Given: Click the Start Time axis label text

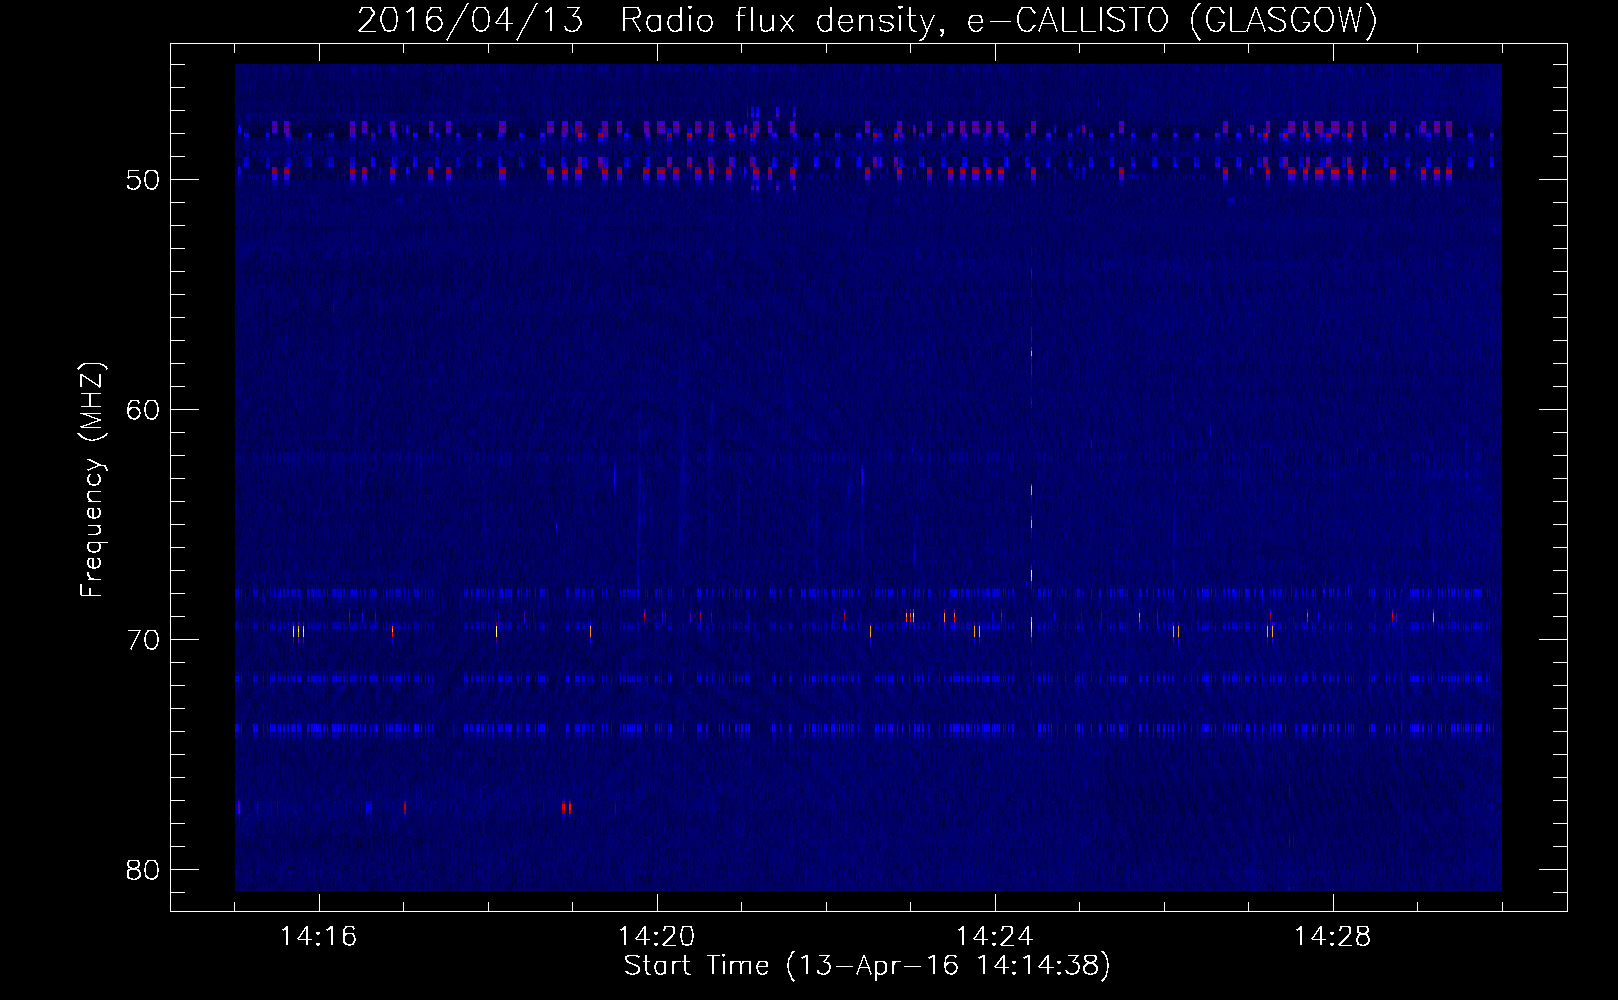Looking at the screenshot, I should click(x=867, y=966).
